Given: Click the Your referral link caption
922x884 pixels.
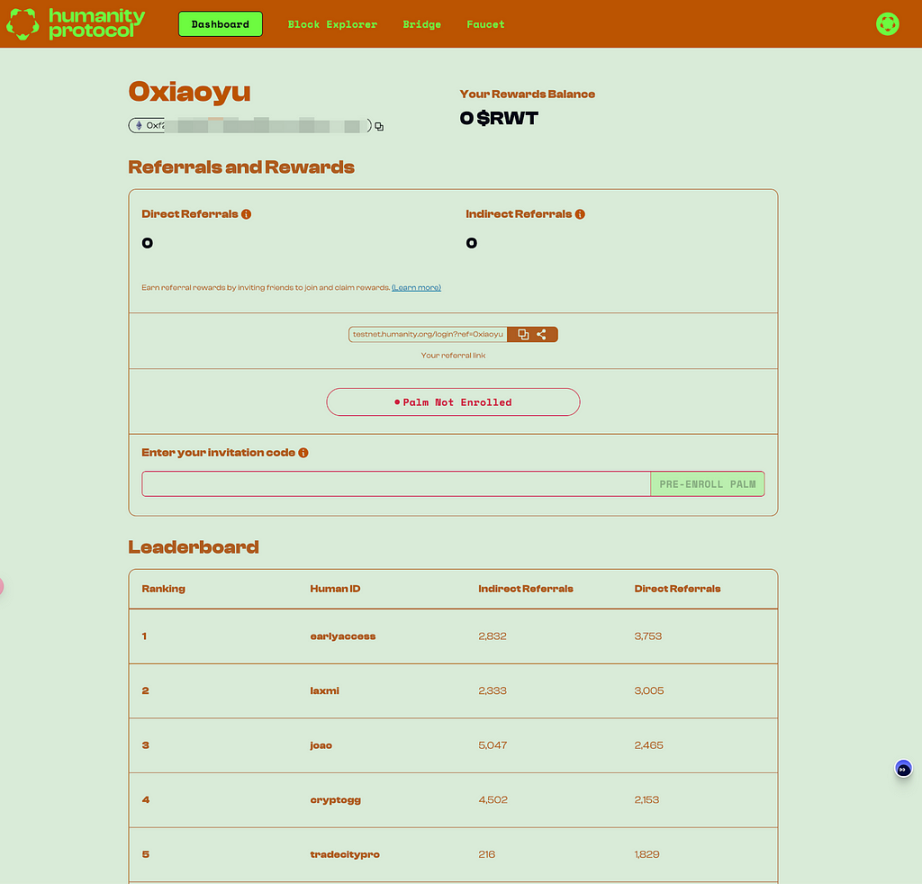Looking at the screenshot, I should coord(453,355).
